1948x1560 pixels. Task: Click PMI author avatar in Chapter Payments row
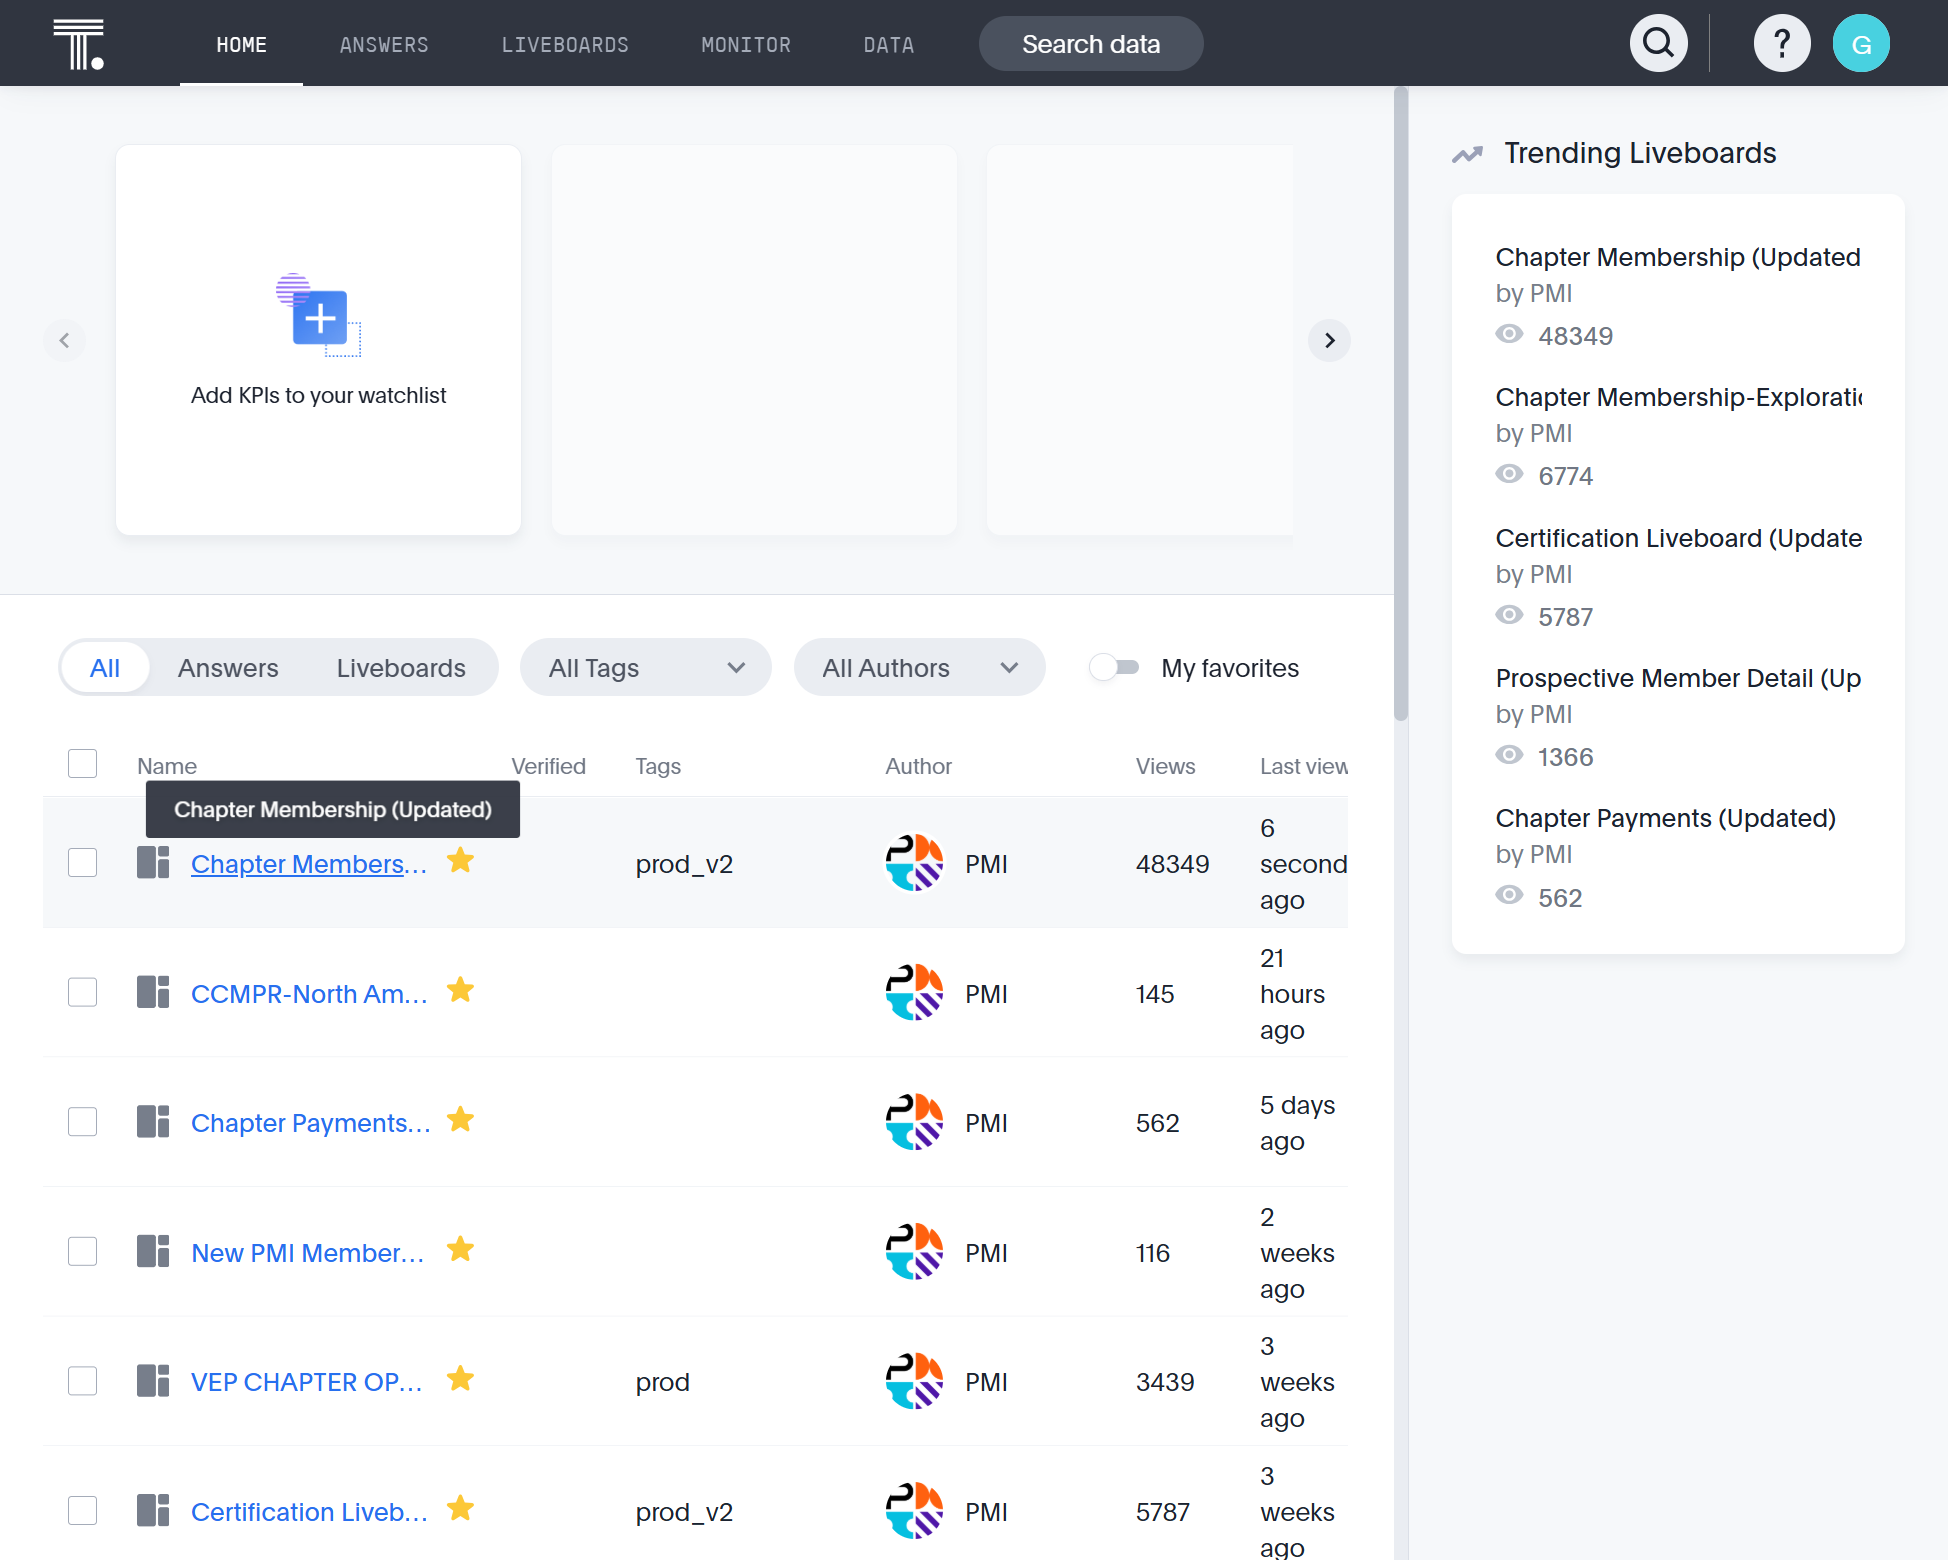pyautogui.click(x=914, y=1122)
